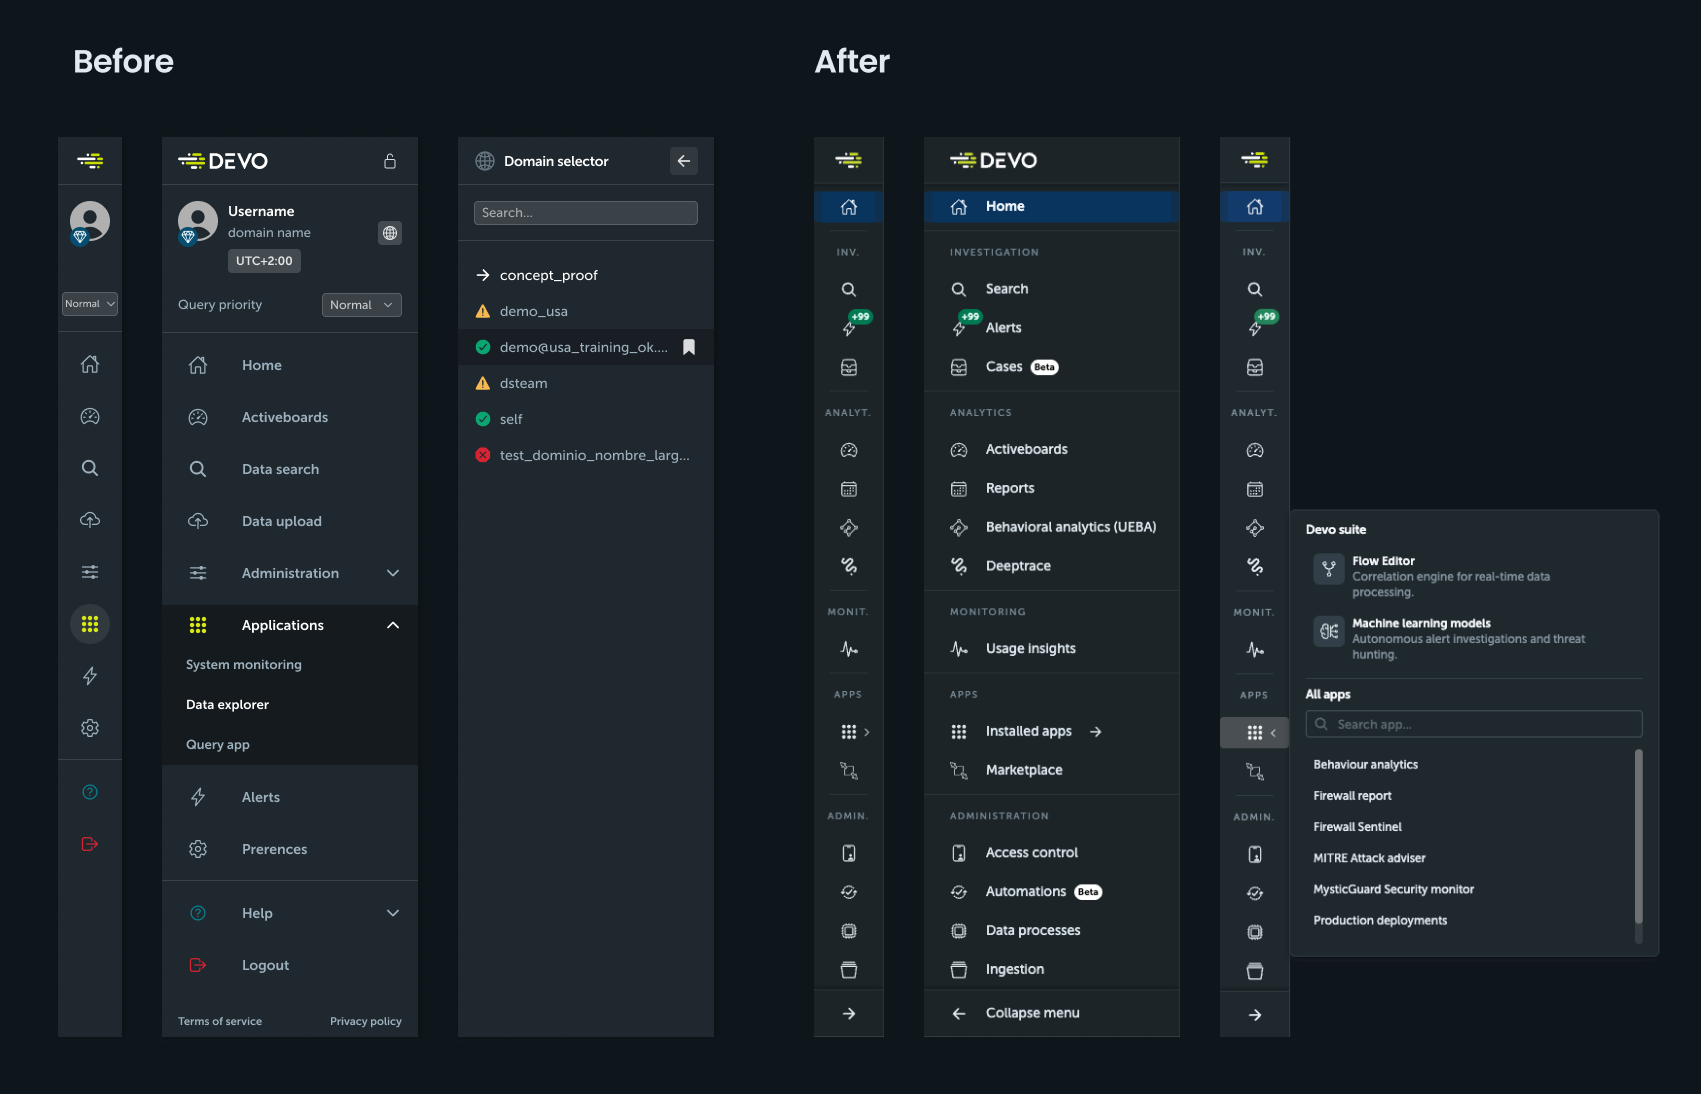Select Data explorer under Applications
This screenshot has height=1094, width=1701.
(x=226, y=704)
